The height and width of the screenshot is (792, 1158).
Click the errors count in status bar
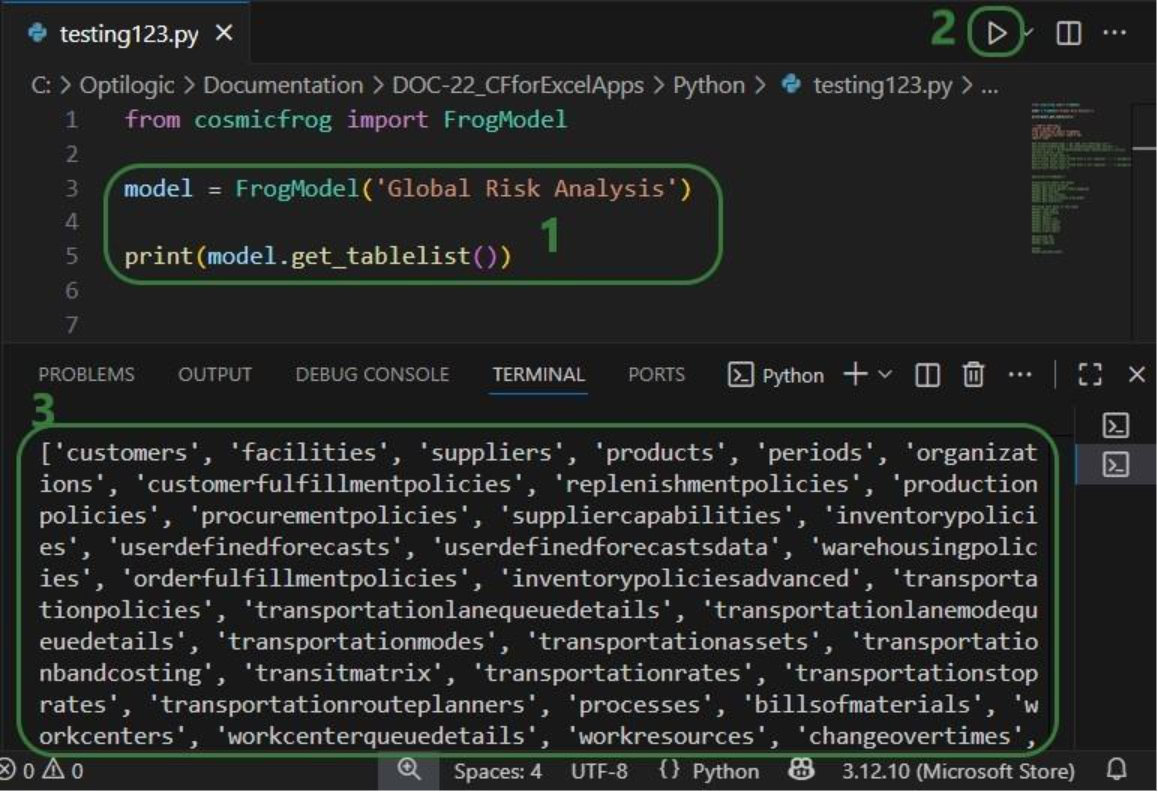click(x=18, y=771)
